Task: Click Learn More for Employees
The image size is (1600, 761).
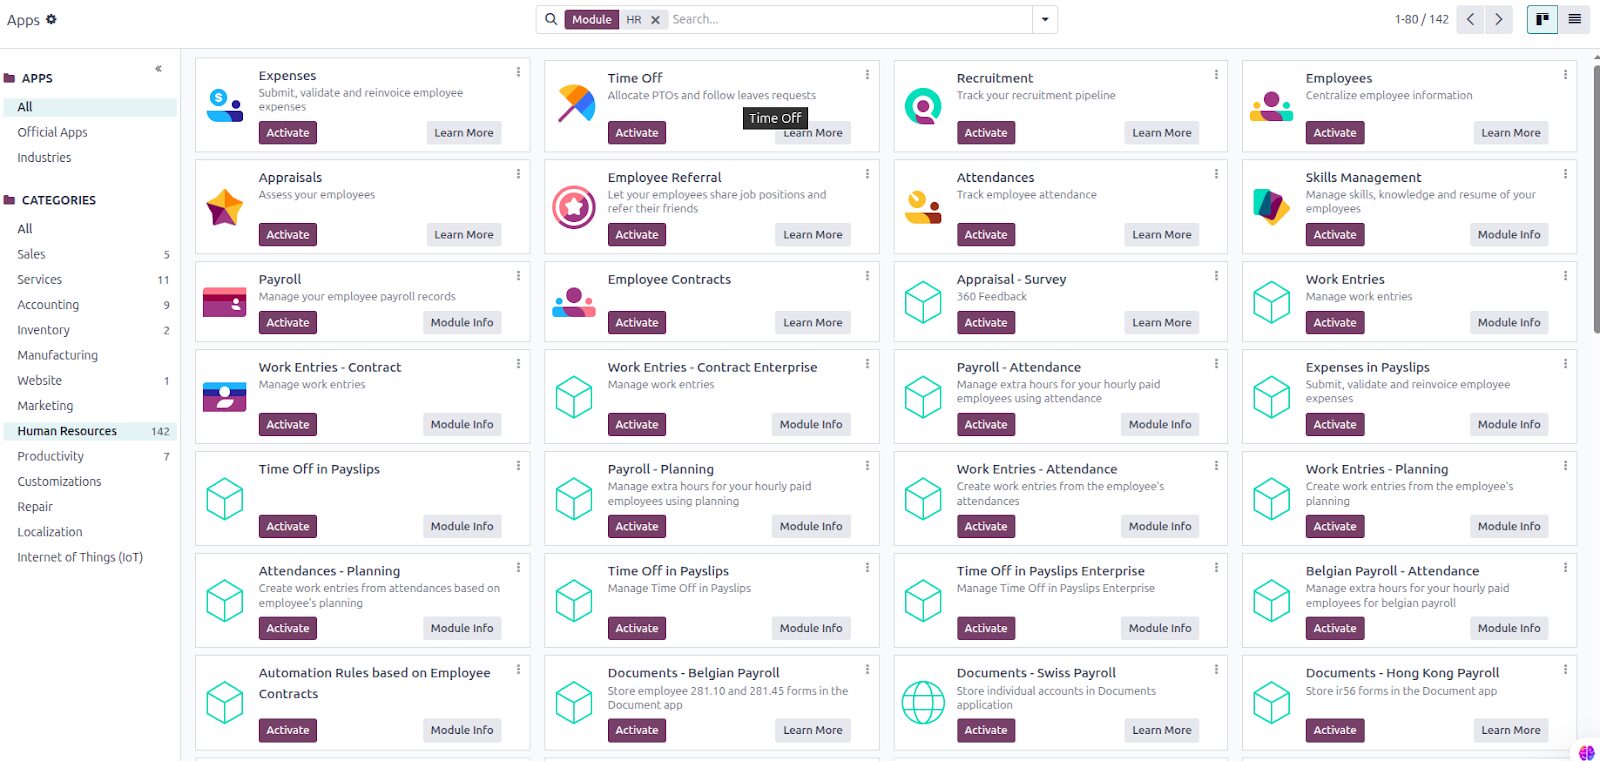Action: coord(1510,133)
